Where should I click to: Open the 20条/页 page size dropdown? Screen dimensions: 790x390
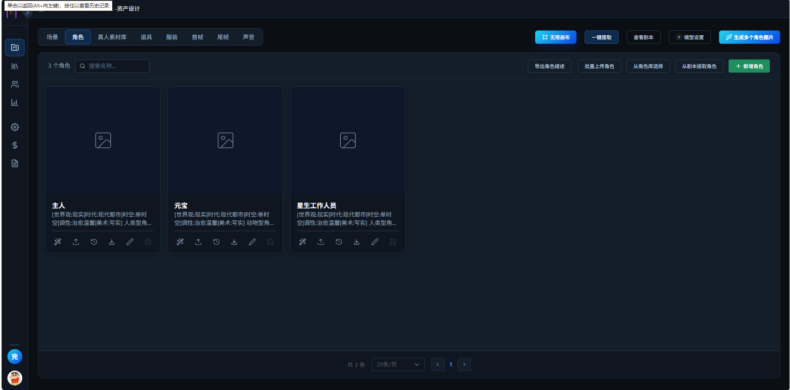(398, 364)
